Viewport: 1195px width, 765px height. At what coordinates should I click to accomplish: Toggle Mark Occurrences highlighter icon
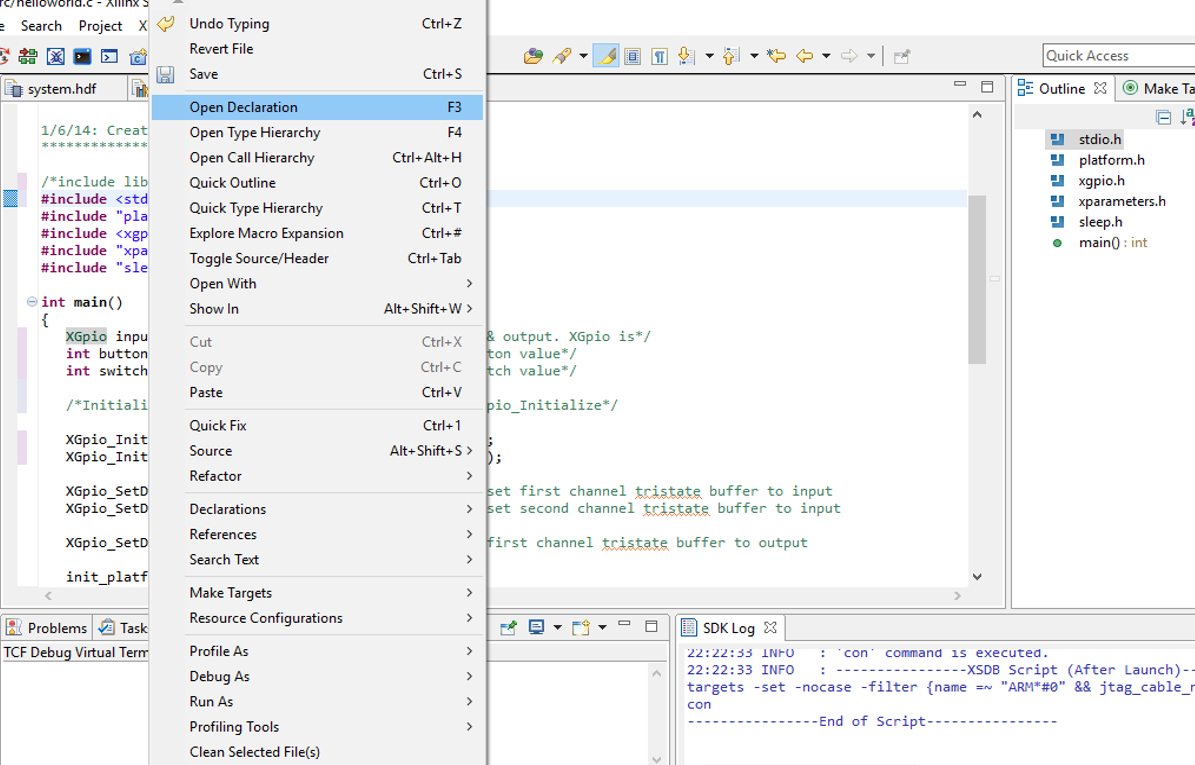tap(605, 56)
